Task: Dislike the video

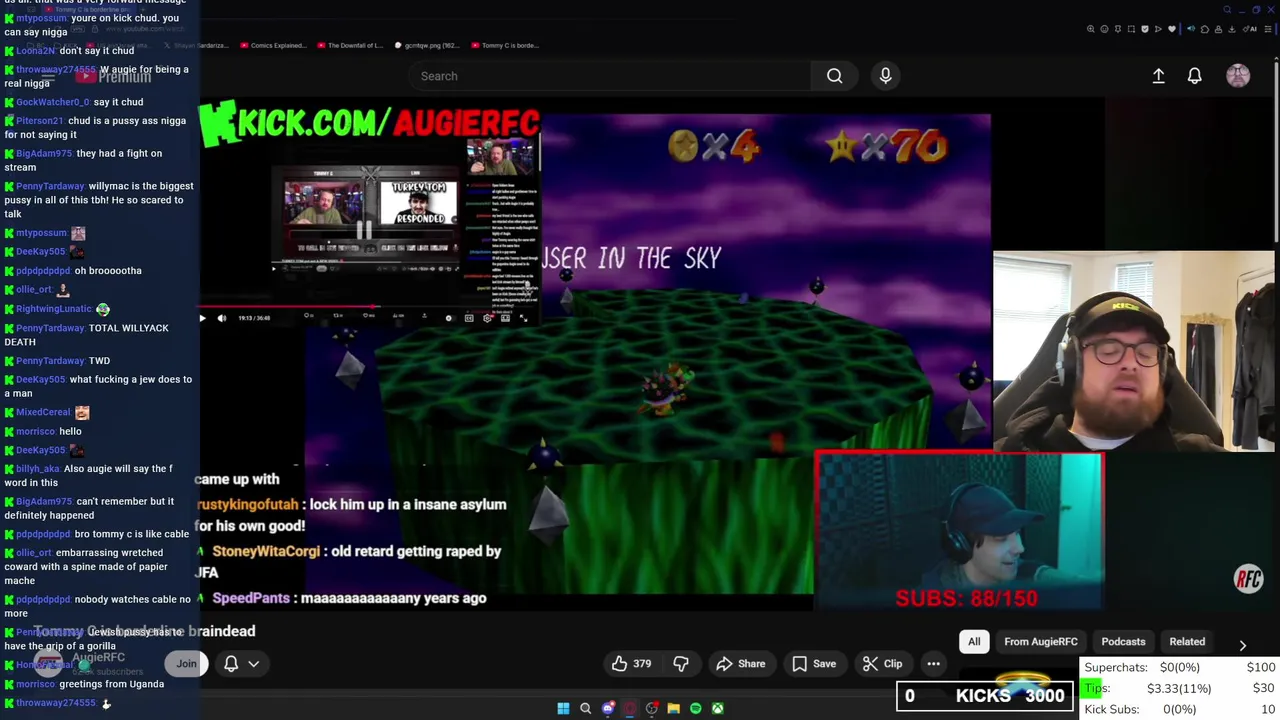Action: (681, 664)
